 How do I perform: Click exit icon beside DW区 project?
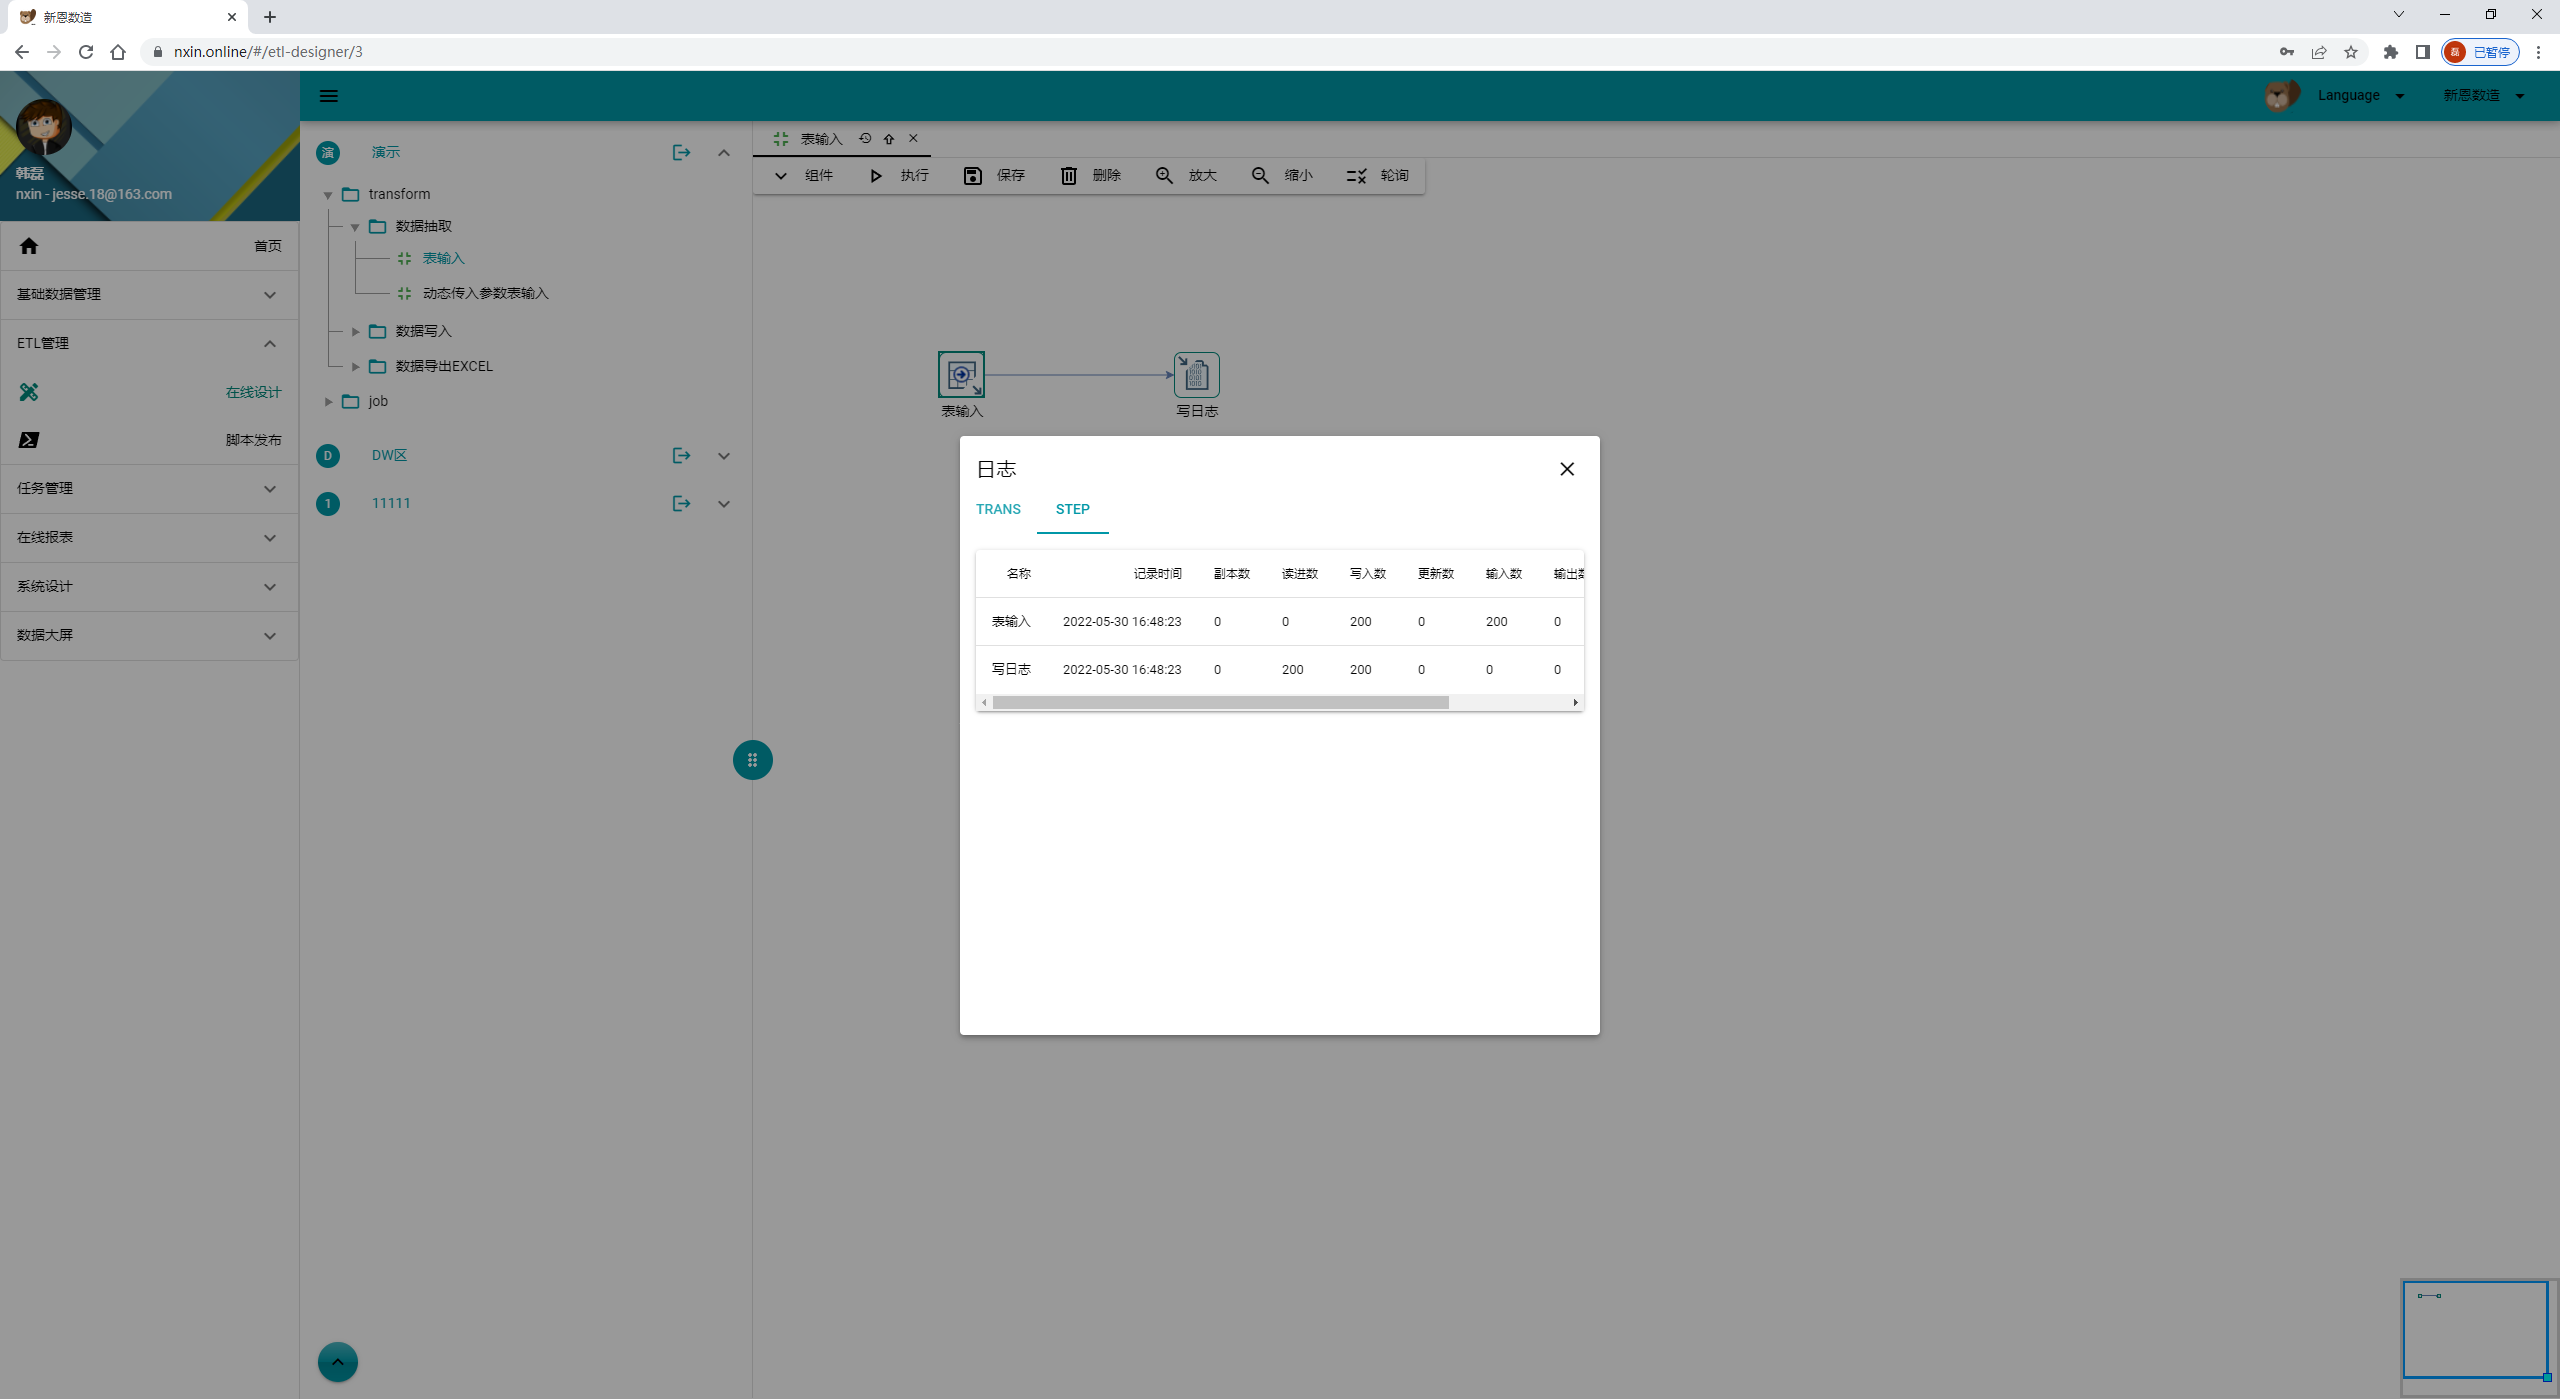point(681,456)
